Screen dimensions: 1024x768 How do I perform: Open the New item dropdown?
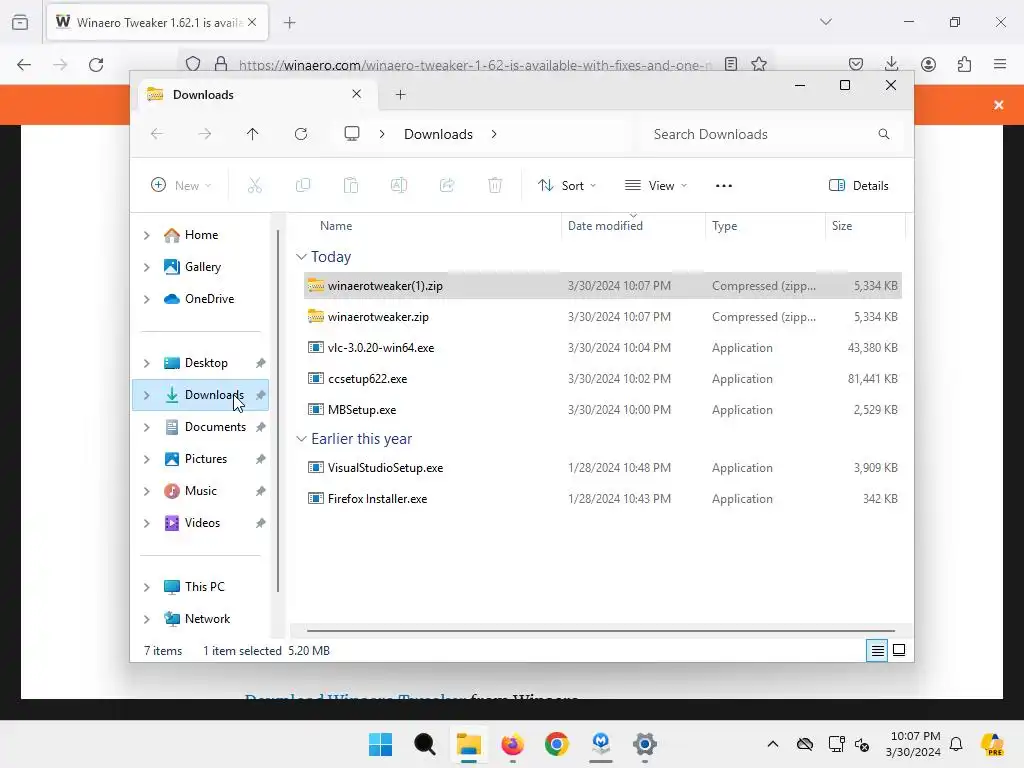click(x=181, y=185)
